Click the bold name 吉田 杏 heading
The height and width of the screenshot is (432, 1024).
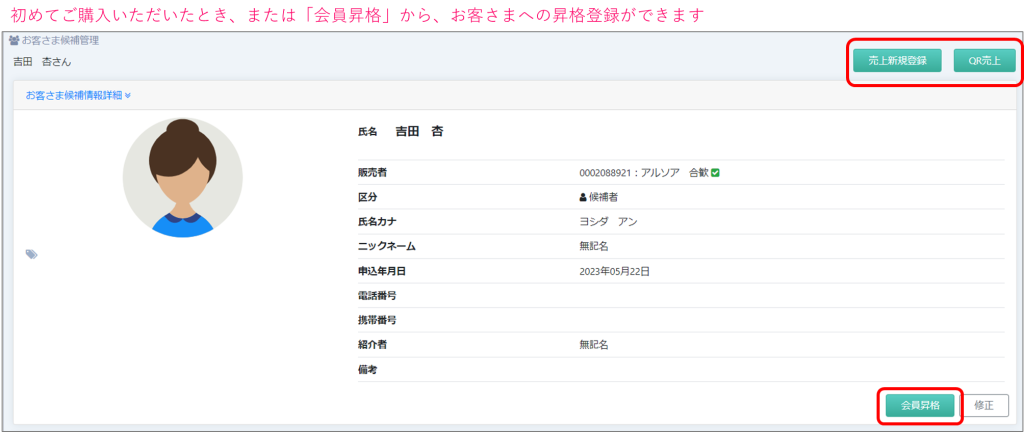[x=419, y=131]
